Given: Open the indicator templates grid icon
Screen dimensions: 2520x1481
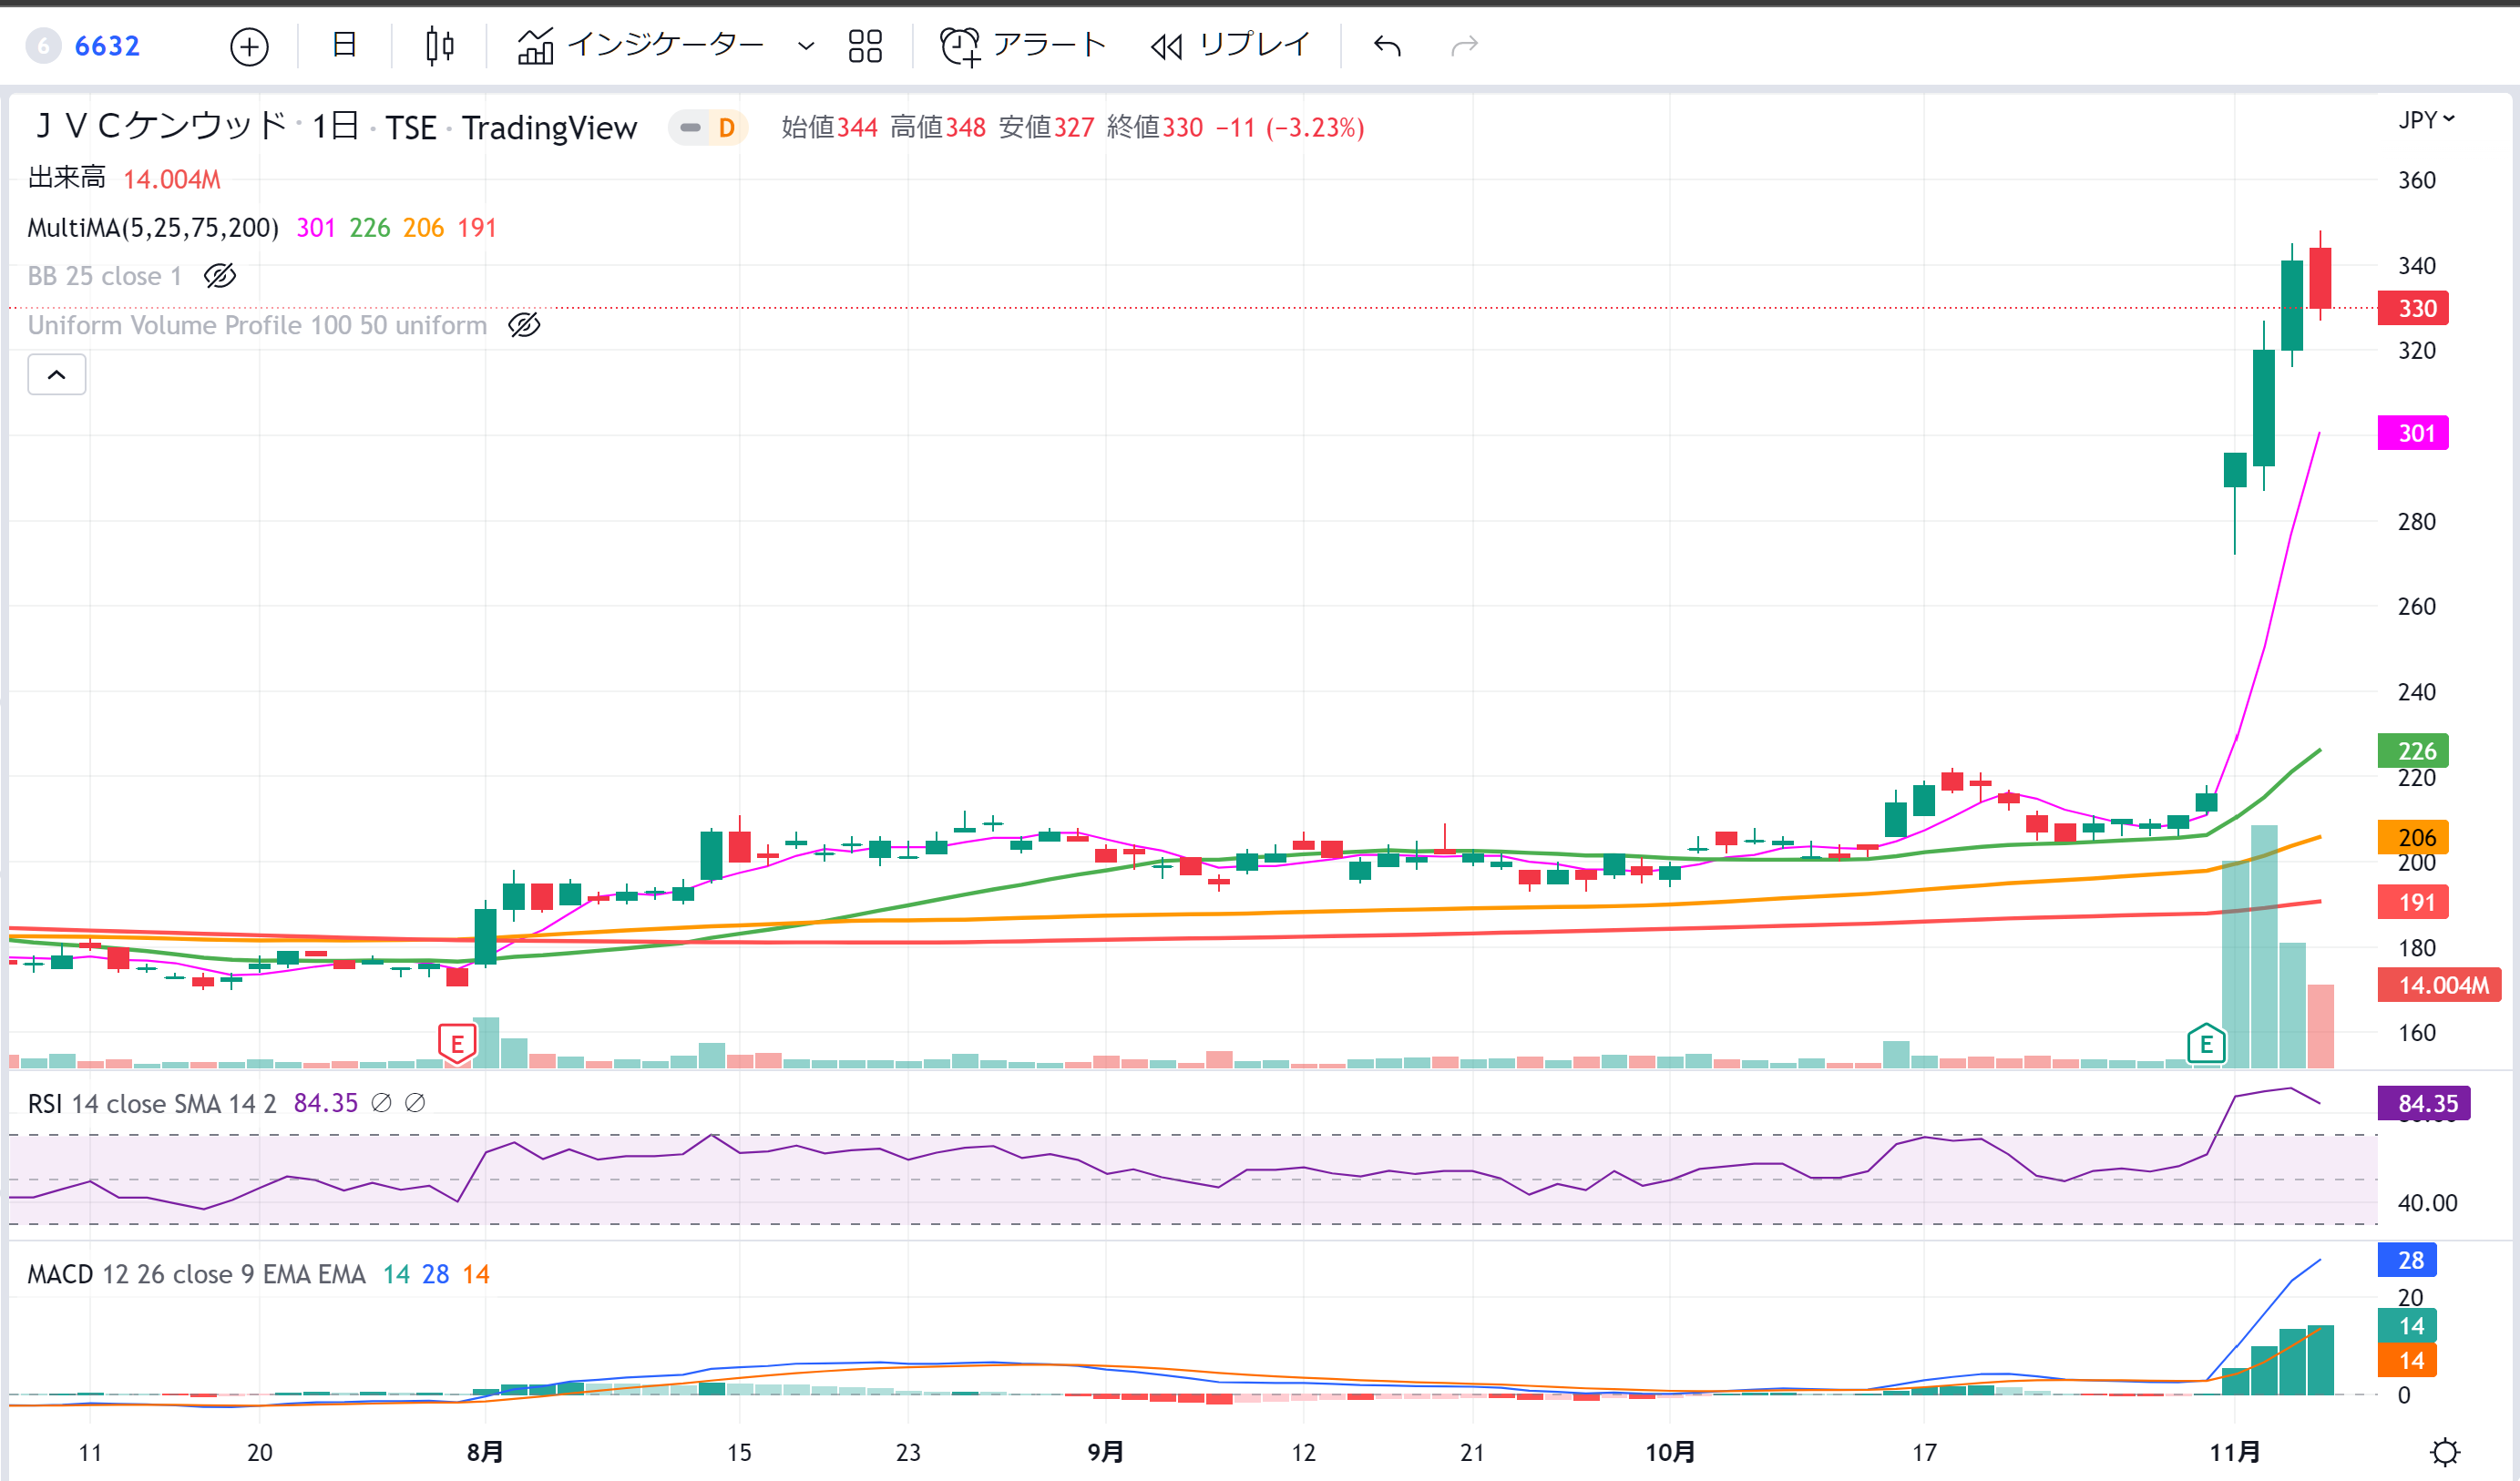Looking at the screenshot, I should pos(865,46).
